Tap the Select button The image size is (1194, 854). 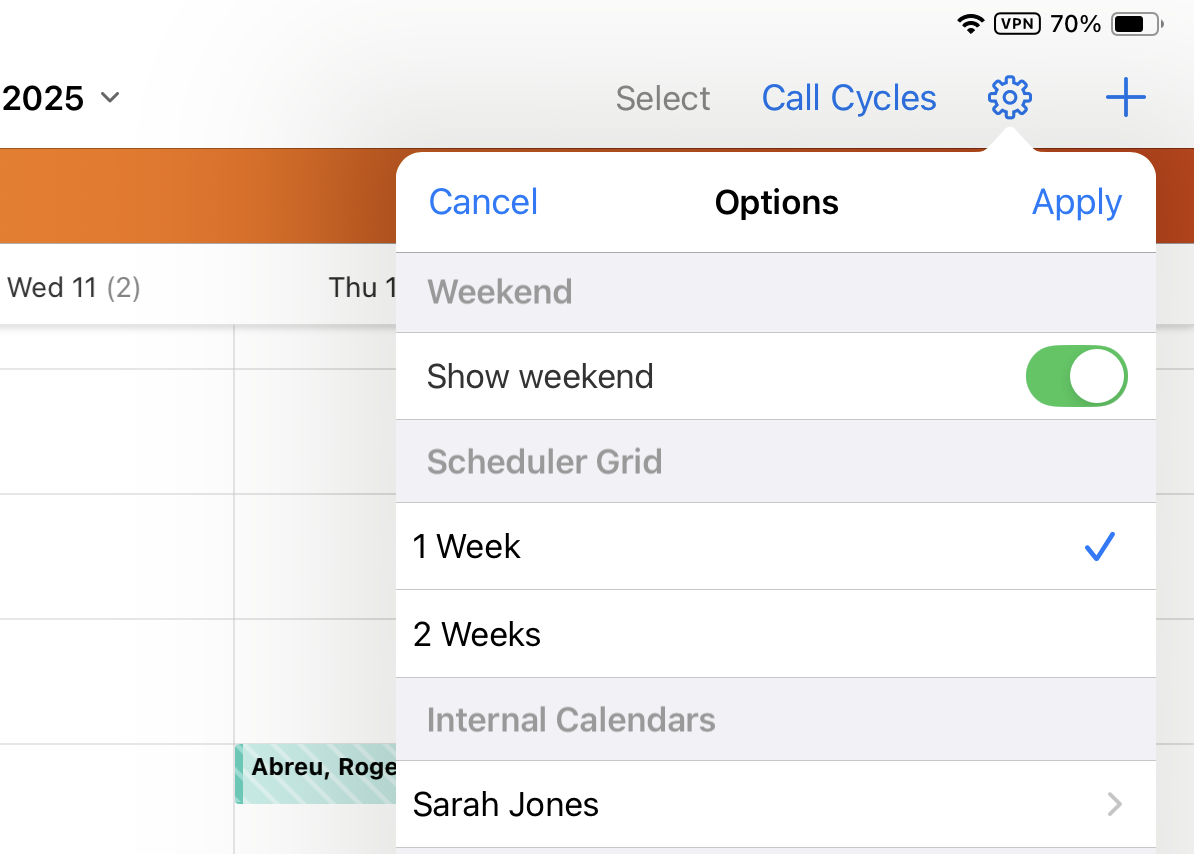[x=663, y=98]
